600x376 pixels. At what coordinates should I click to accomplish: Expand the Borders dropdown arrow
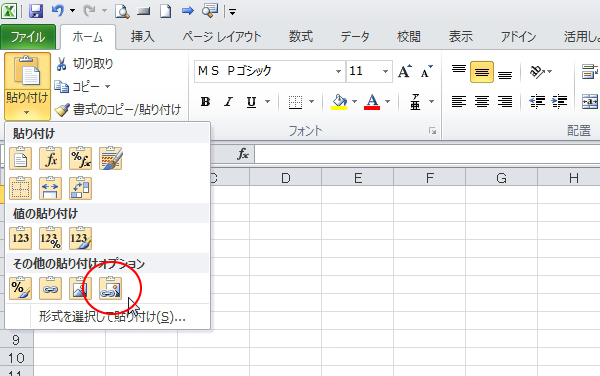pos(311,102)
